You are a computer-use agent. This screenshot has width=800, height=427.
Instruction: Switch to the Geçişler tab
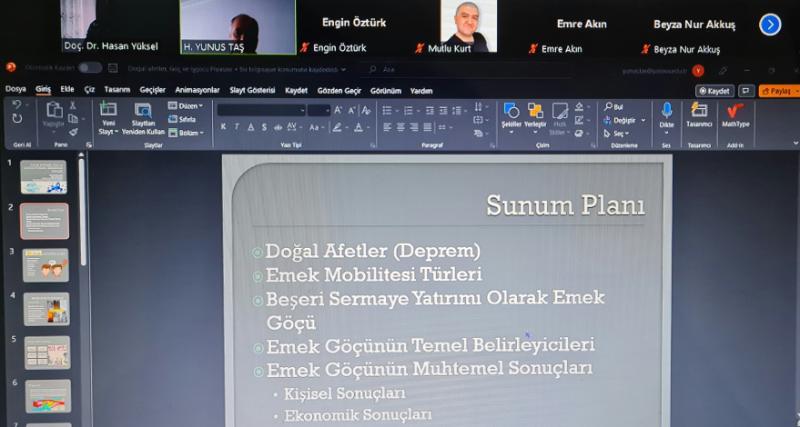point(153,90)
